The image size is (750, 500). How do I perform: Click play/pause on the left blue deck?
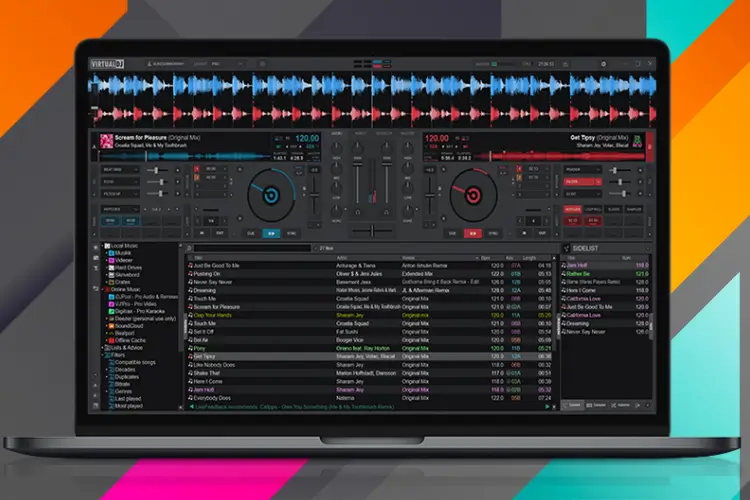point(271,233)
